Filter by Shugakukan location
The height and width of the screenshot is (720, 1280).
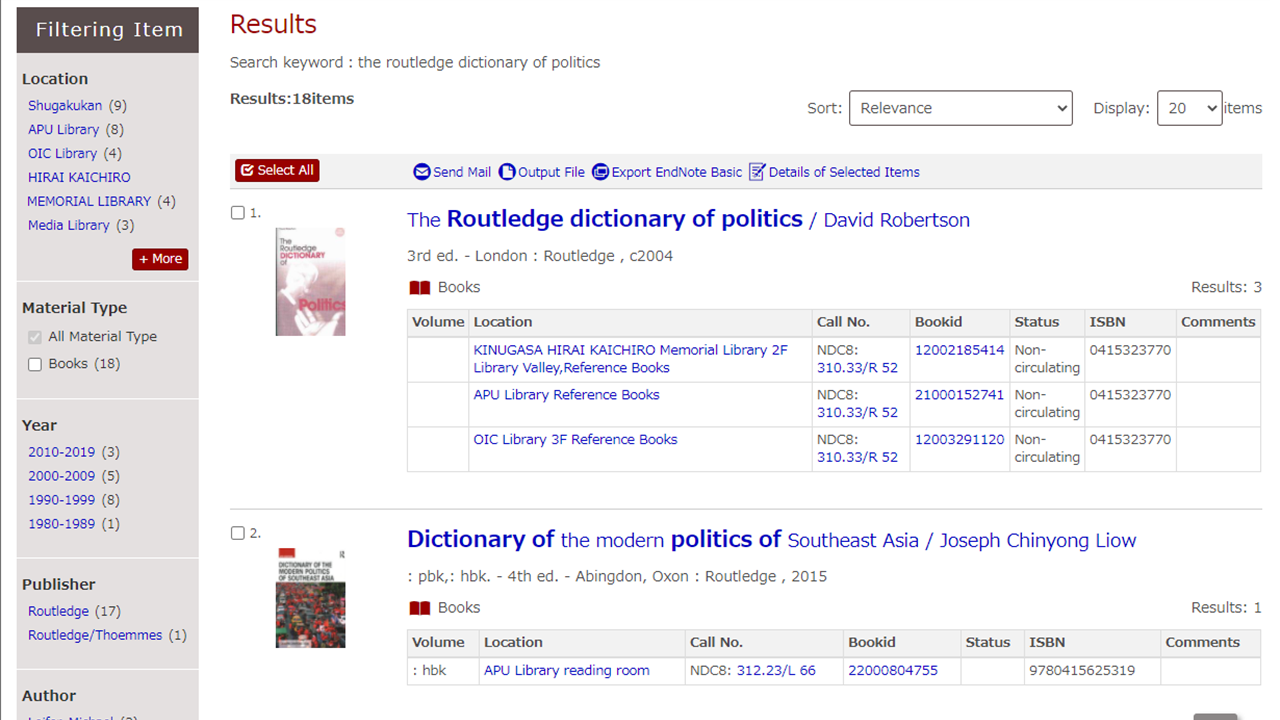[x=65, y=106]
